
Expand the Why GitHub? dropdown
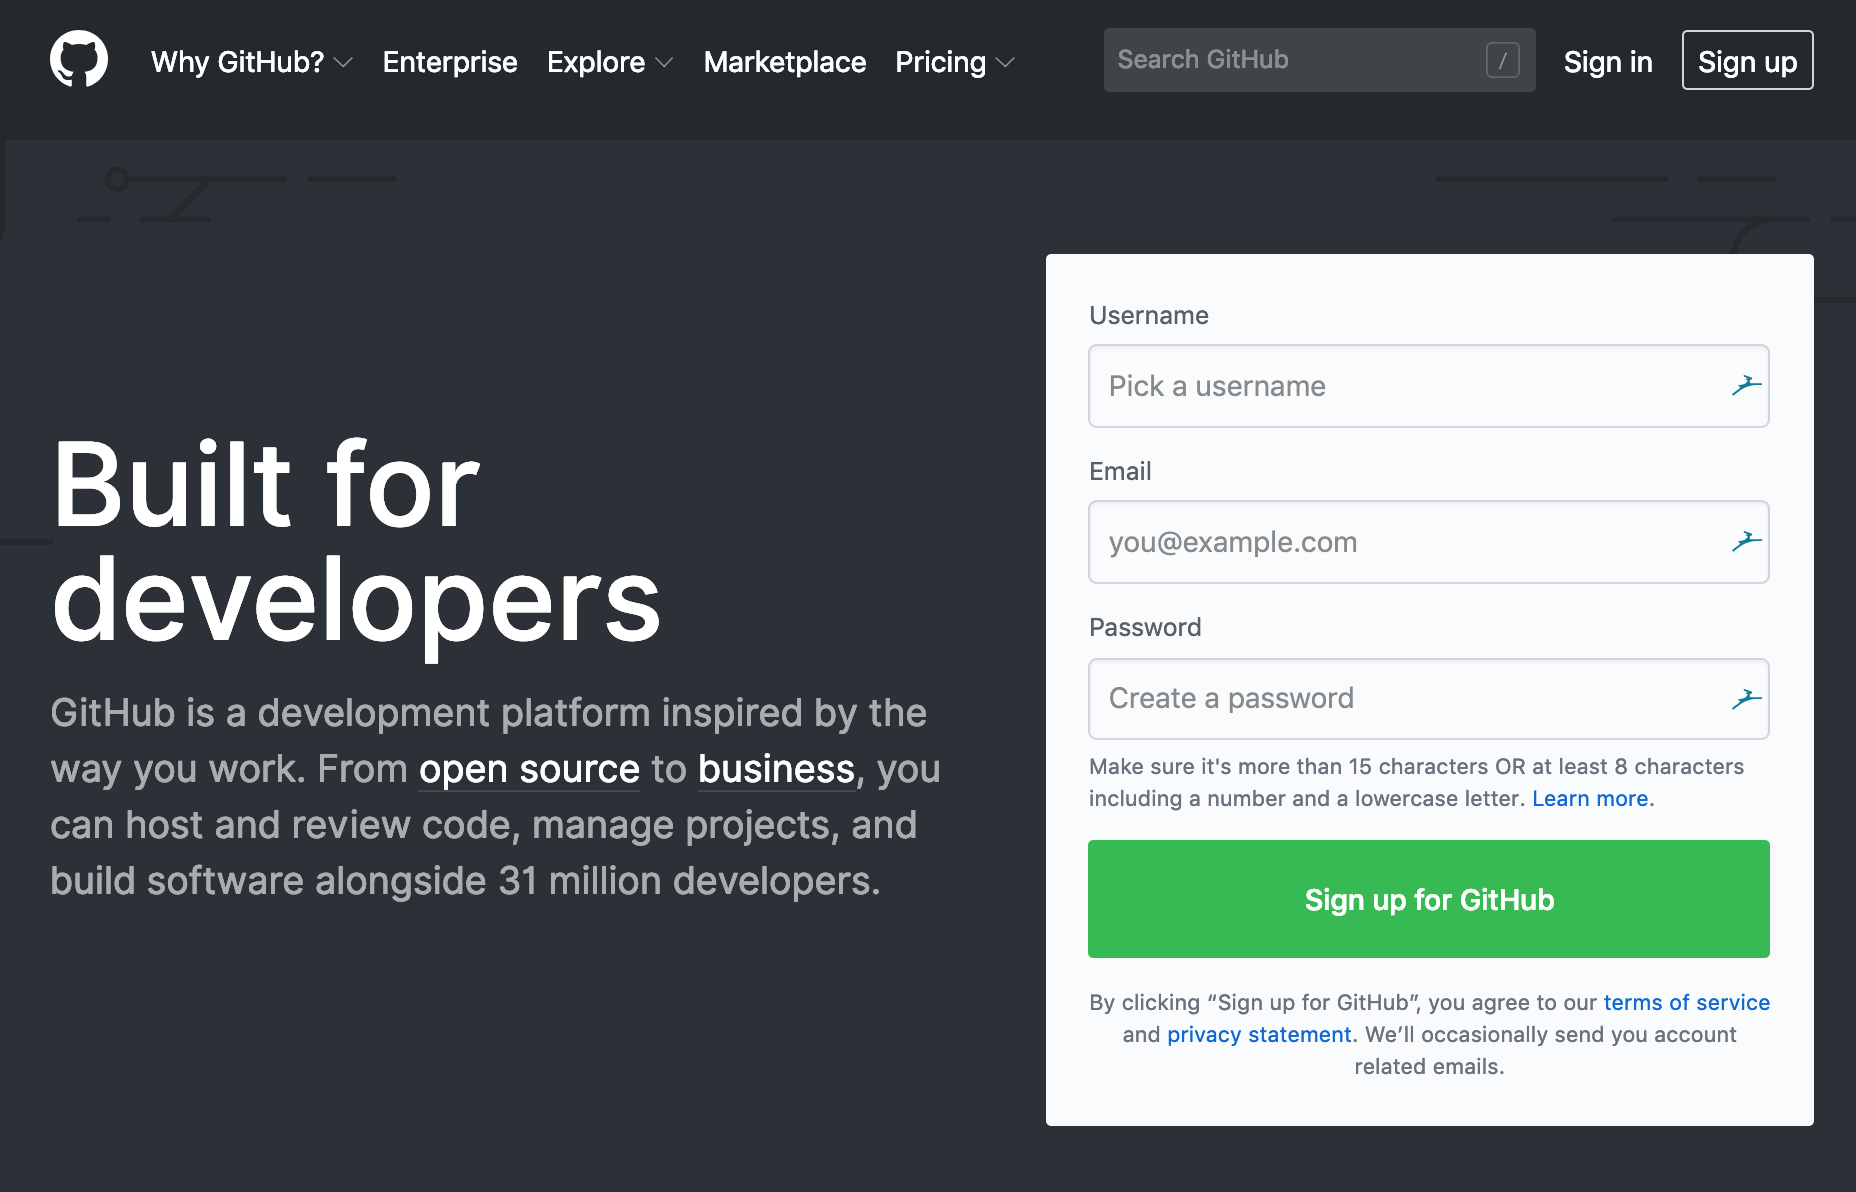251,62
